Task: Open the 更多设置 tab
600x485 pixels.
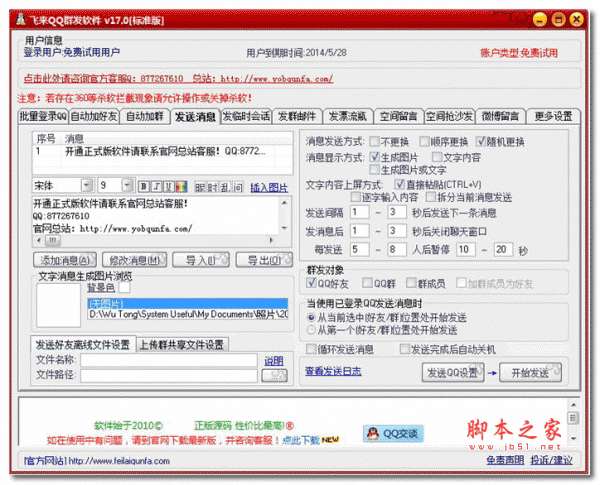Action: (553, 116)
